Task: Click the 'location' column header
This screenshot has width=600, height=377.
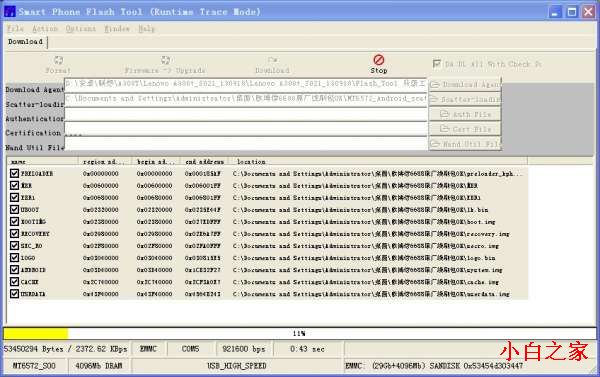Action: pyautogui.click(x=378, y=162)
